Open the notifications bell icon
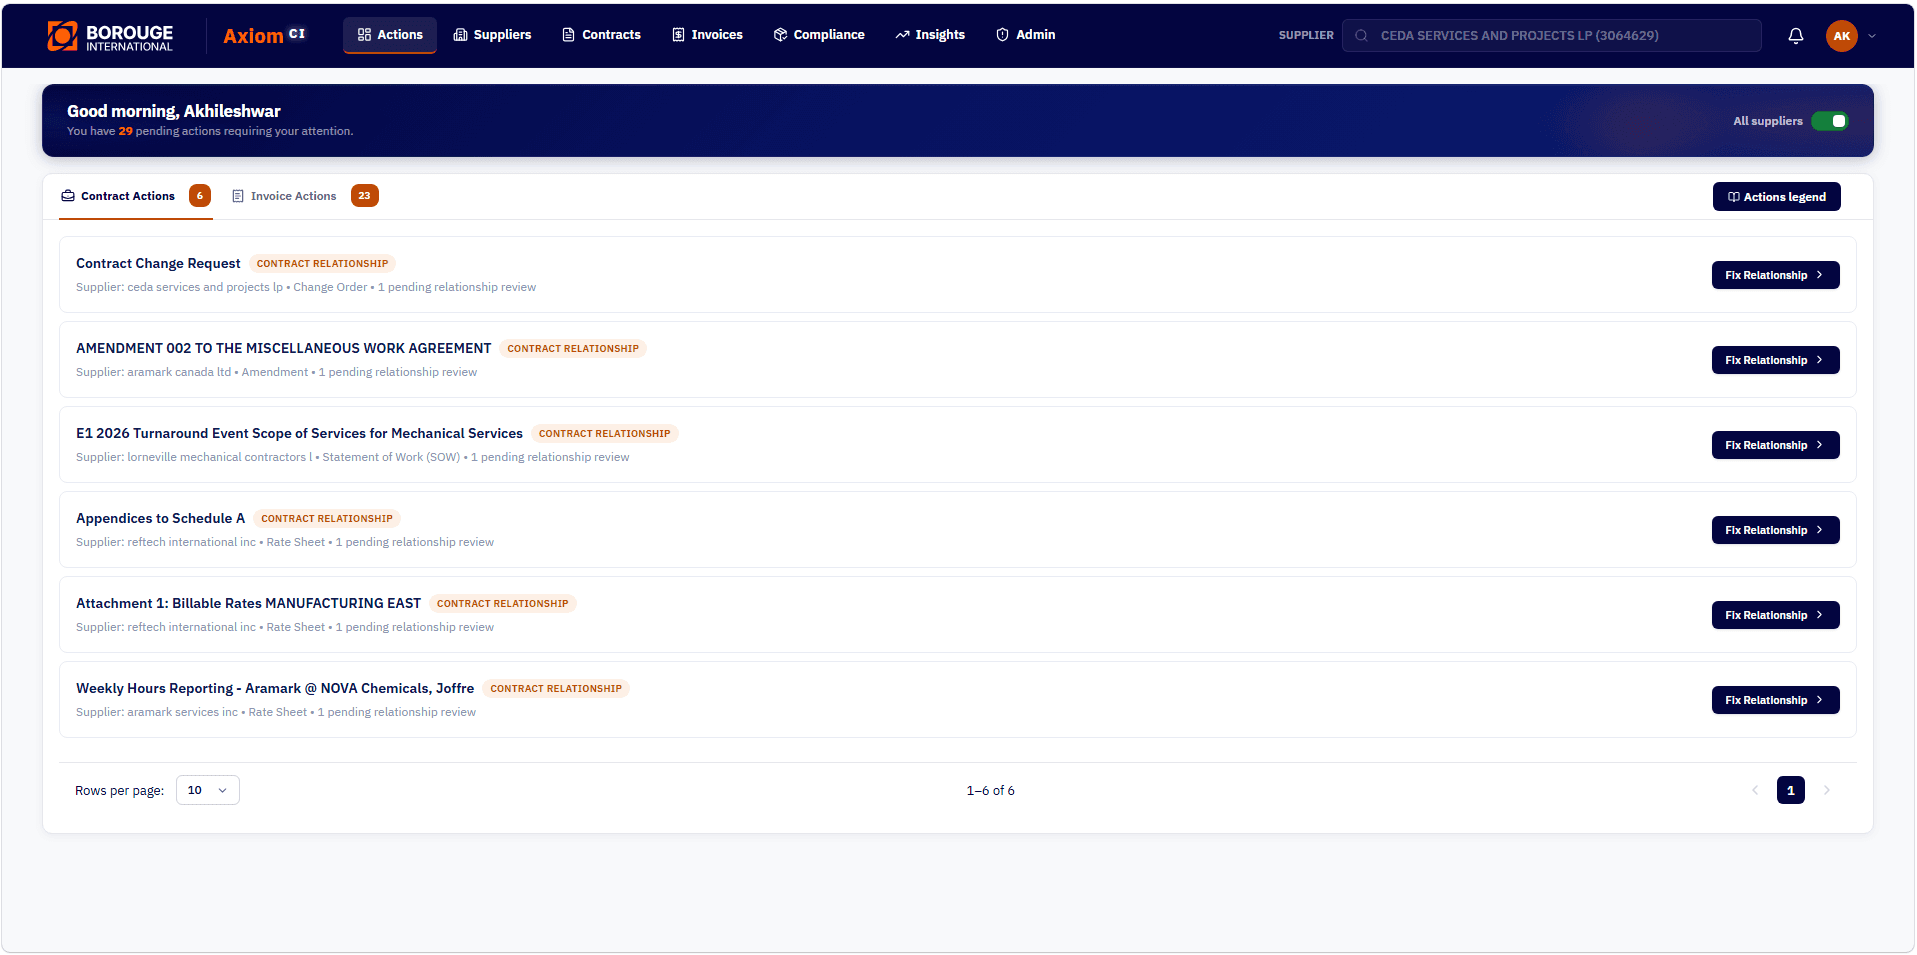The image size is (1917, 955). point(1795,36)
